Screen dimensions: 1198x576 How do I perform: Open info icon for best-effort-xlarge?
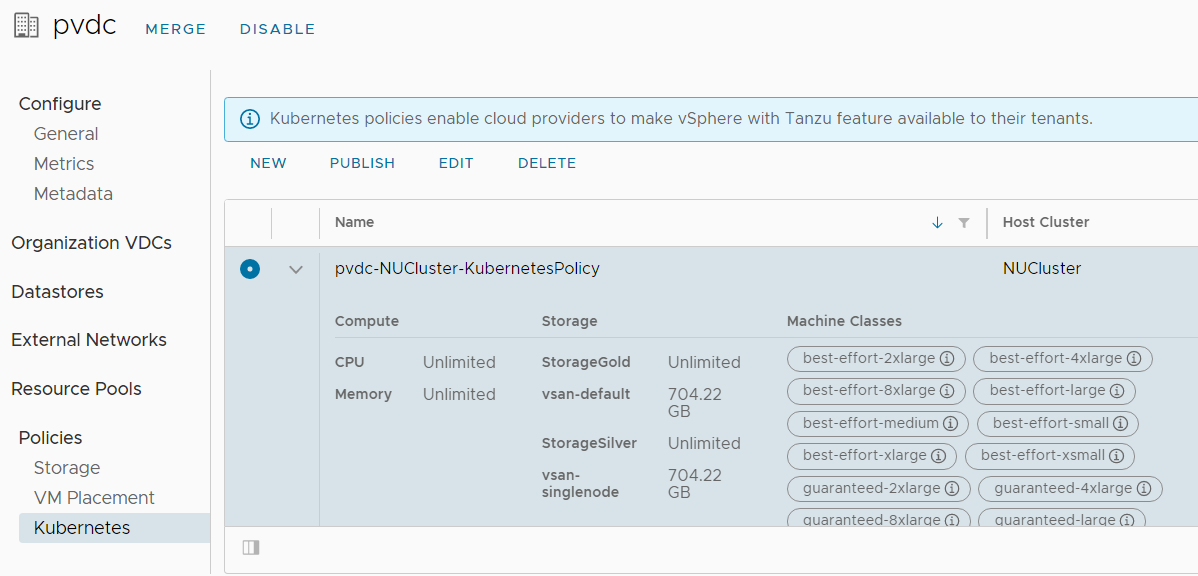937,456
